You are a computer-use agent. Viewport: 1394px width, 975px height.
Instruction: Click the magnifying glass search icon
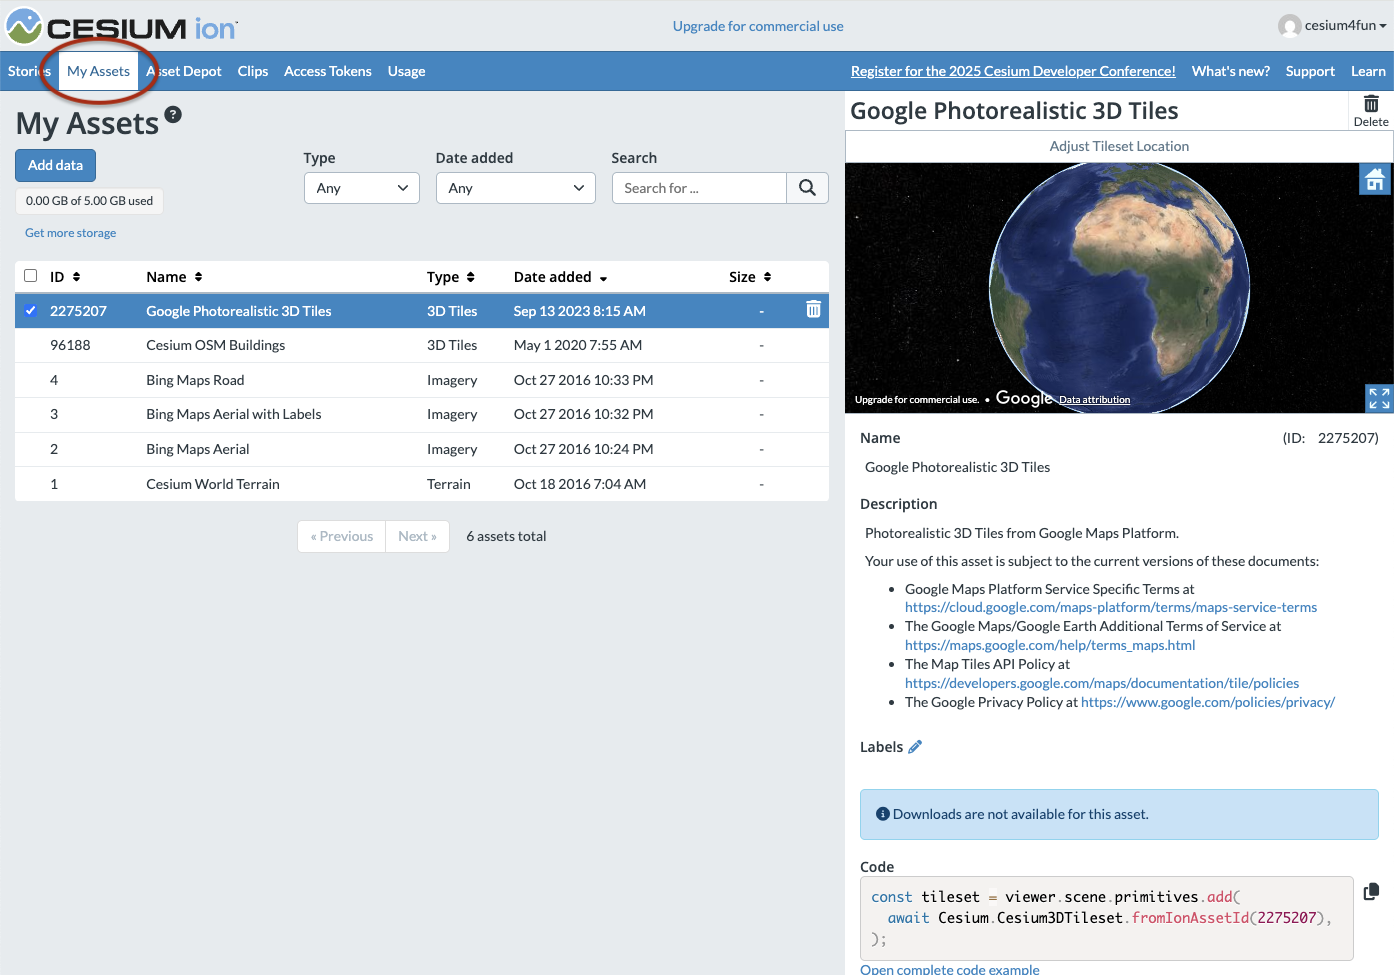tap(807, 188)
